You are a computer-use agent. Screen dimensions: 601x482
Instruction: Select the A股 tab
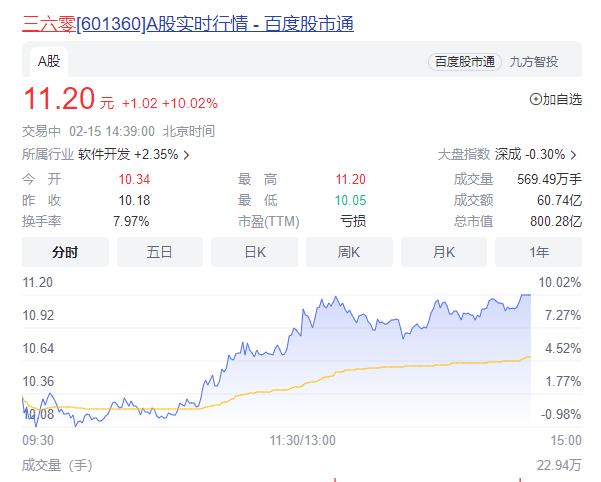49,62
